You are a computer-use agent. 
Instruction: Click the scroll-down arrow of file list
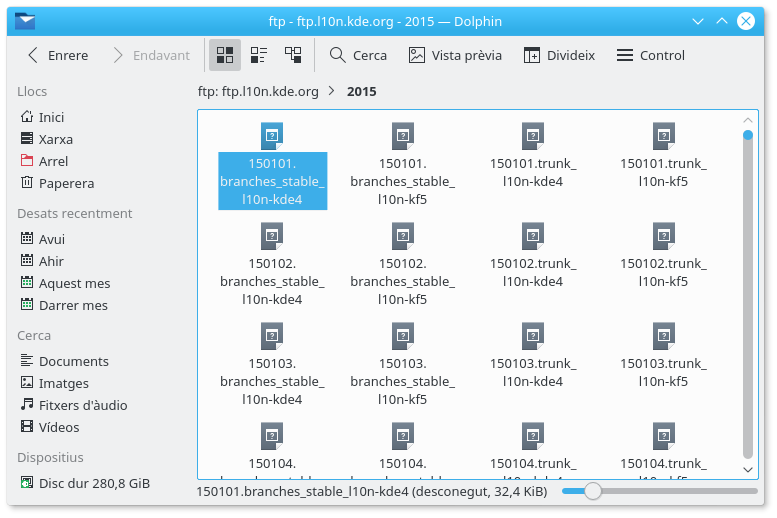[x=747, y=468]
